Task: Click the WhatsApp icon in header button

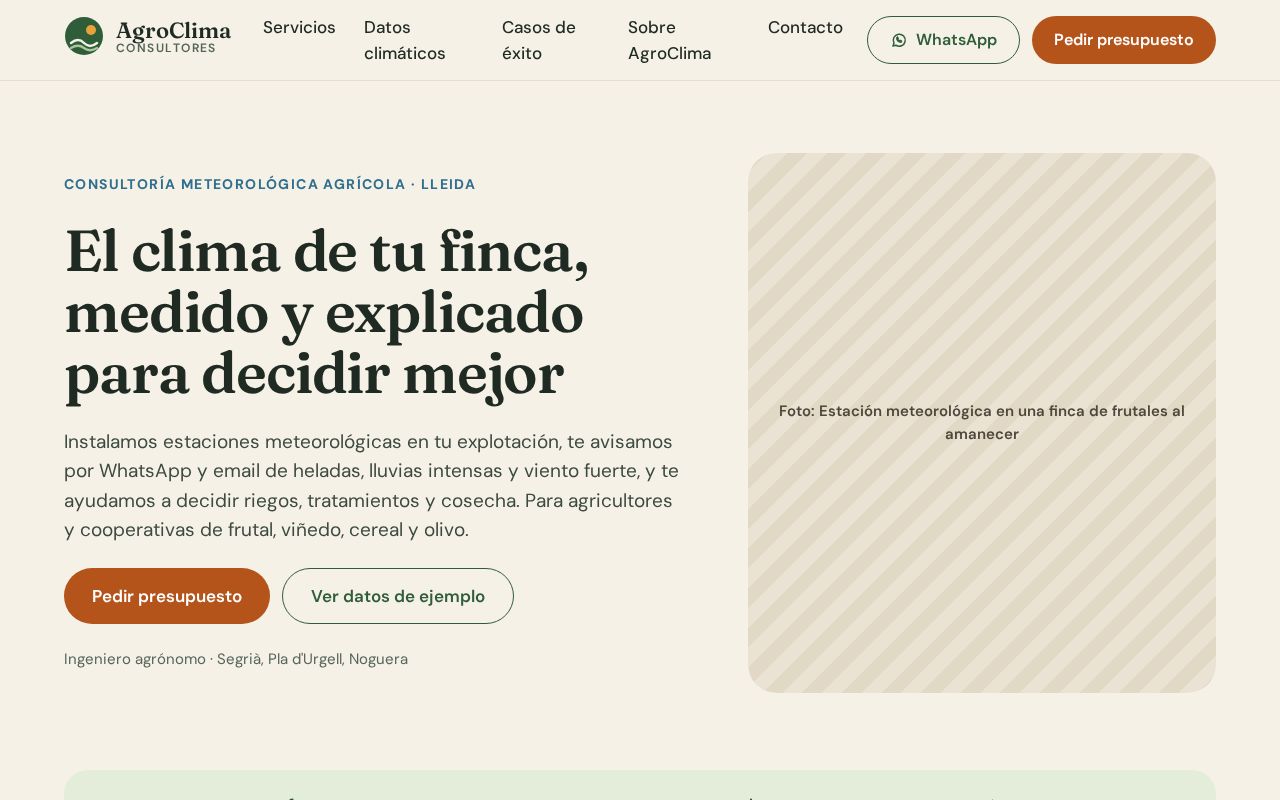Action: pyautogui.click(x=899, y=40)
